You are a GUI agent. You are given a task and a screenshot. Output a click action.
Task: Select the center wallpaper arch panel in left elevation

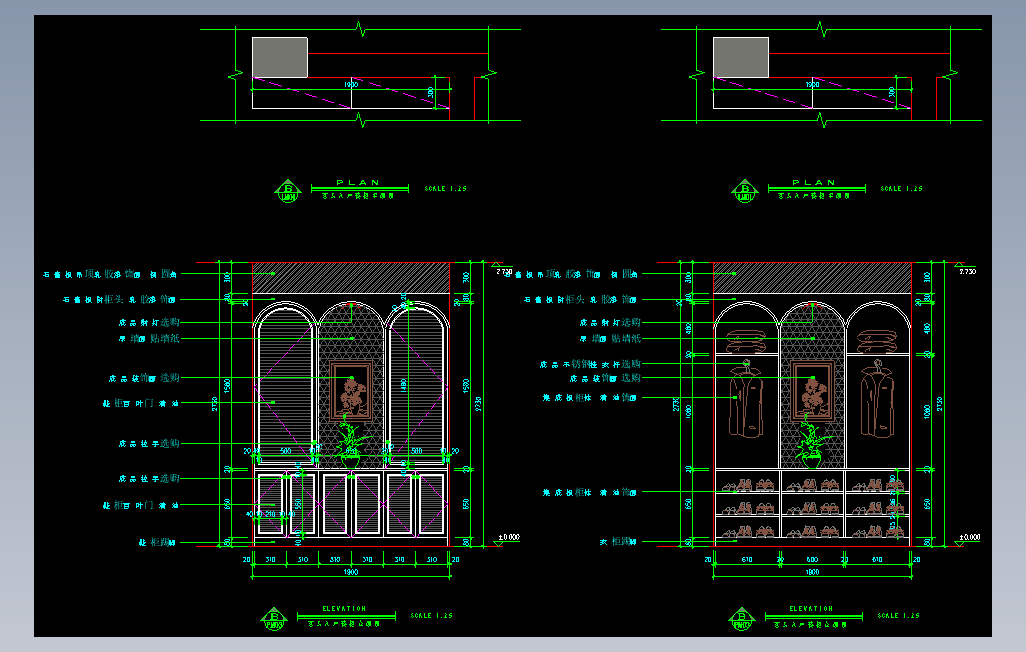351,384
